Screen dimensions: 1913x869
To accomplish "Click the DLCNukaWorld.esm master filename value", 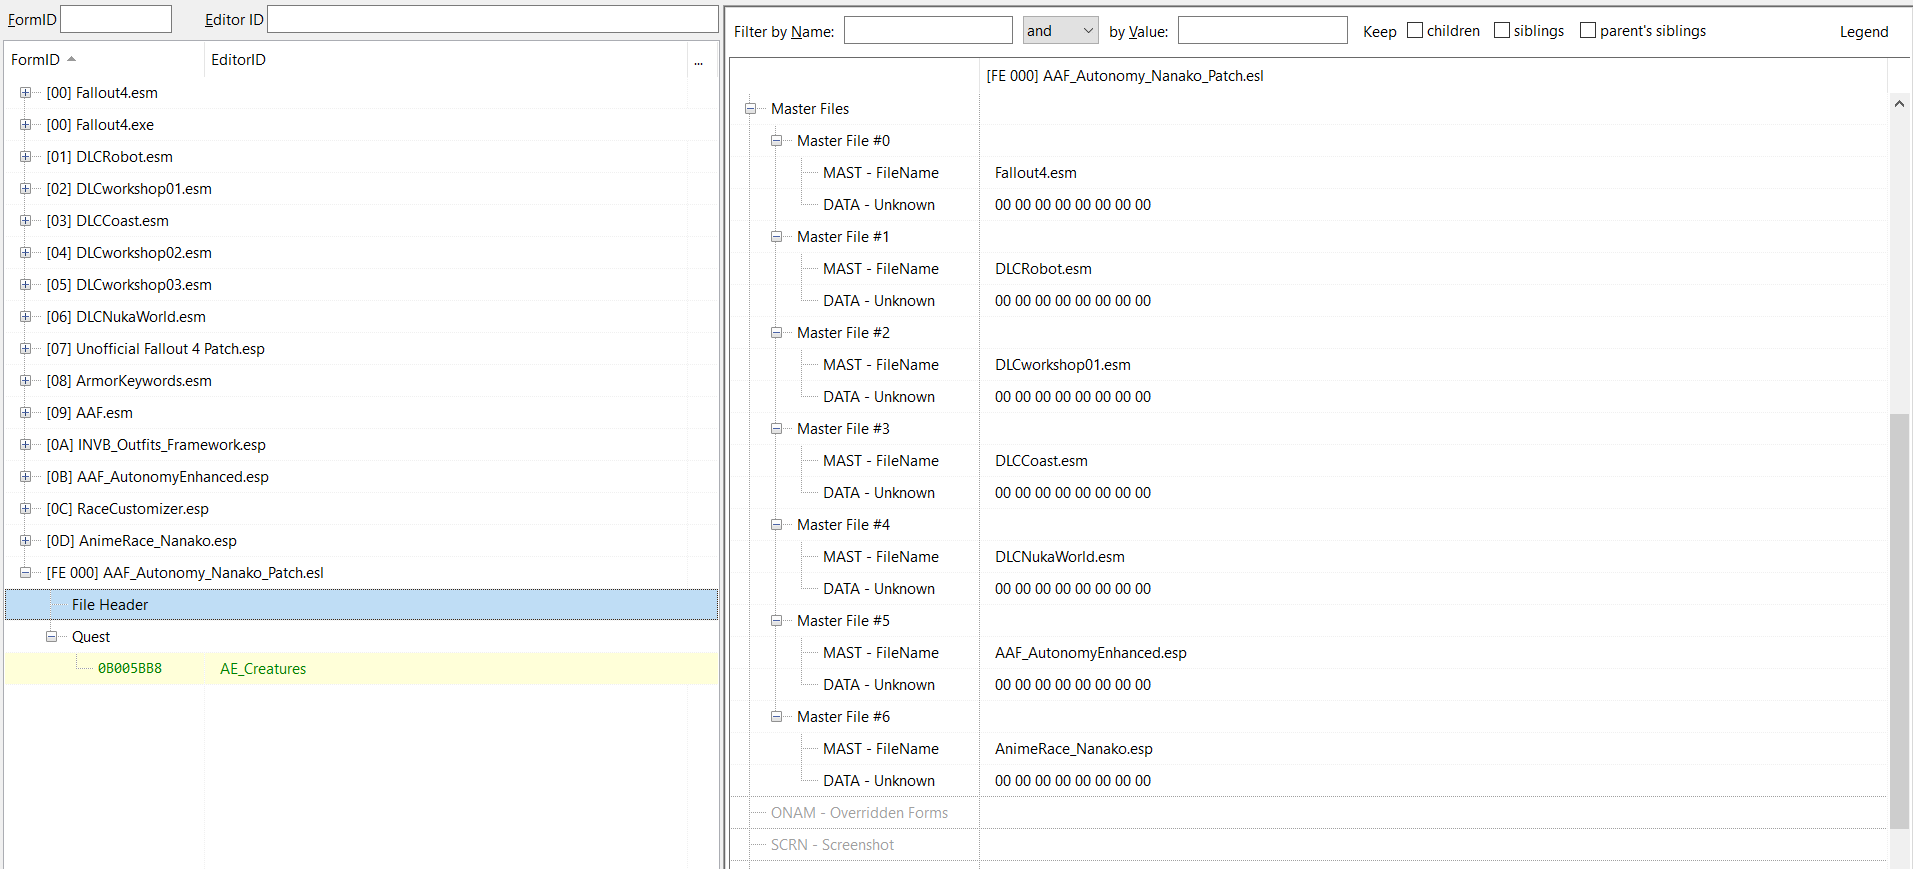I will tap(1060, 557).
